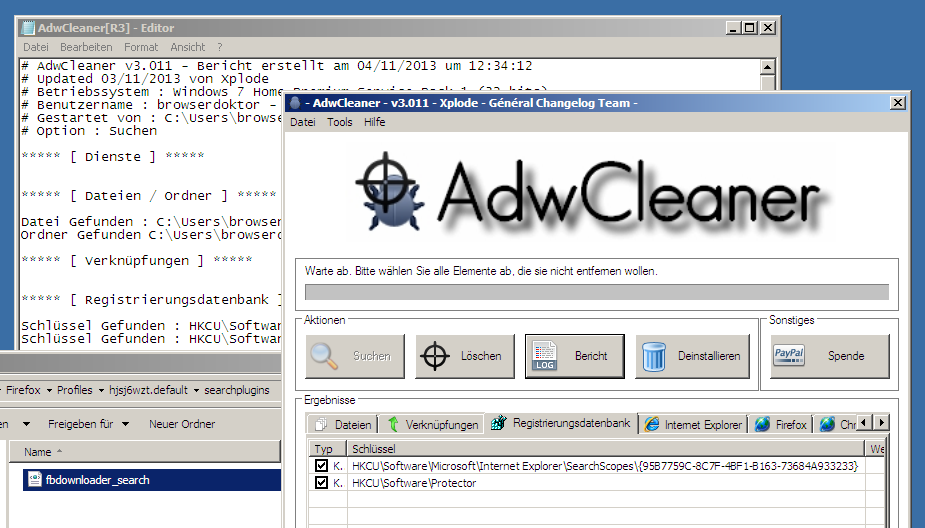Click Deinstallieren trash can button
Screen dimensions: 925x528
693,356
